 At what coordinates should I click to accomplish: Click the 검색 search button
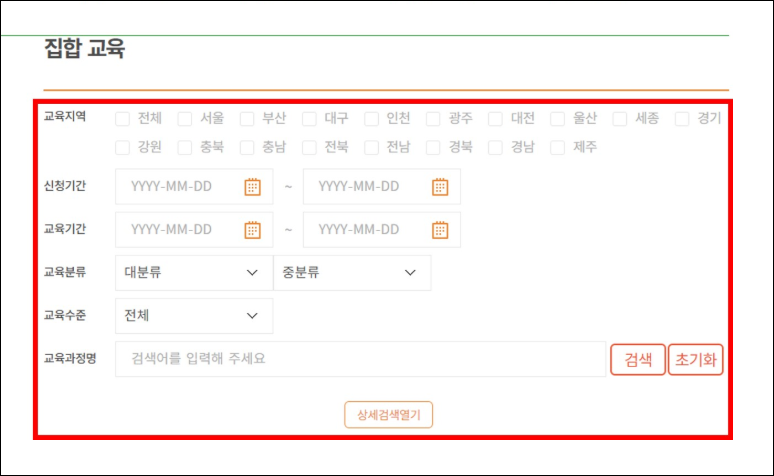click(638, 359)
